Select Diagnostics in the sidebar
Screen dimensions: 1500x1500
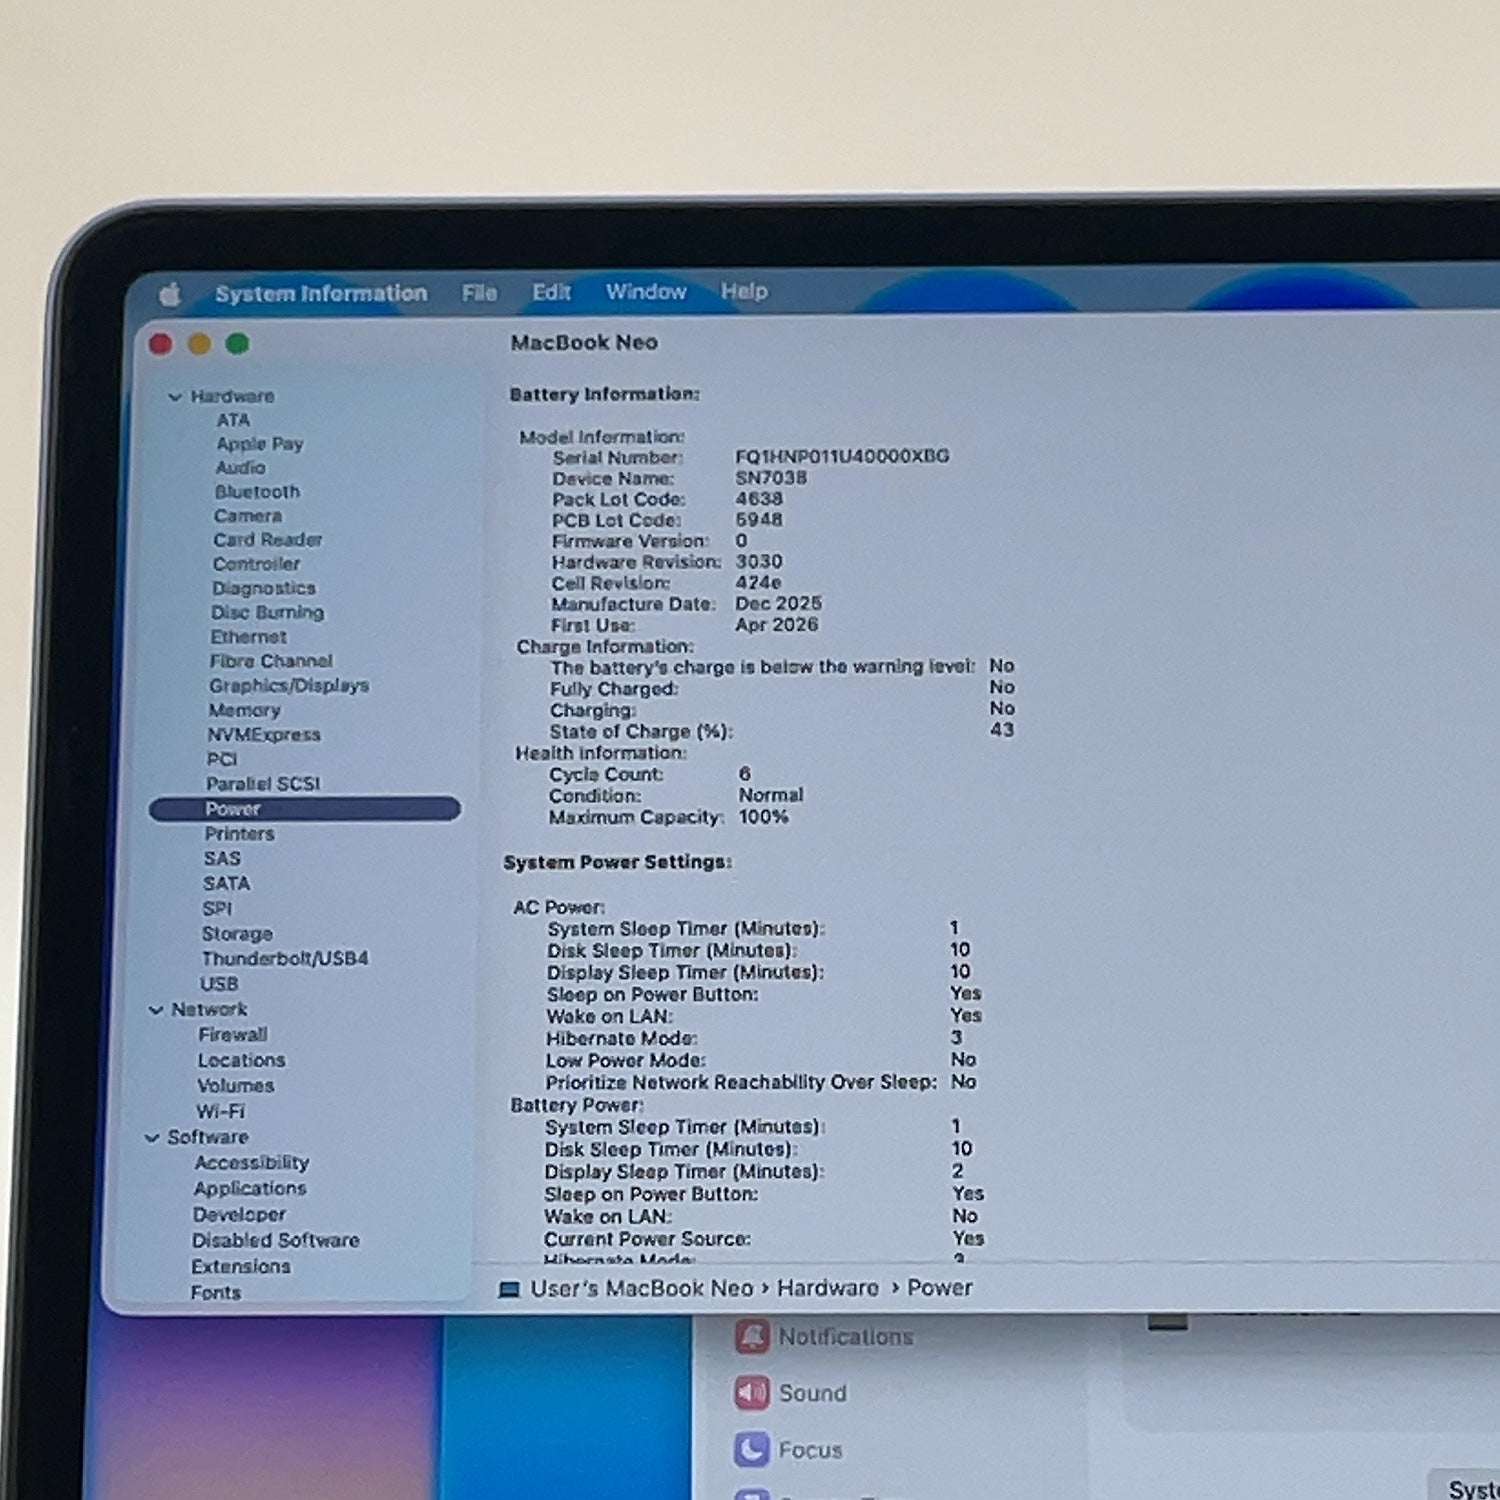(x=263, y=588)
